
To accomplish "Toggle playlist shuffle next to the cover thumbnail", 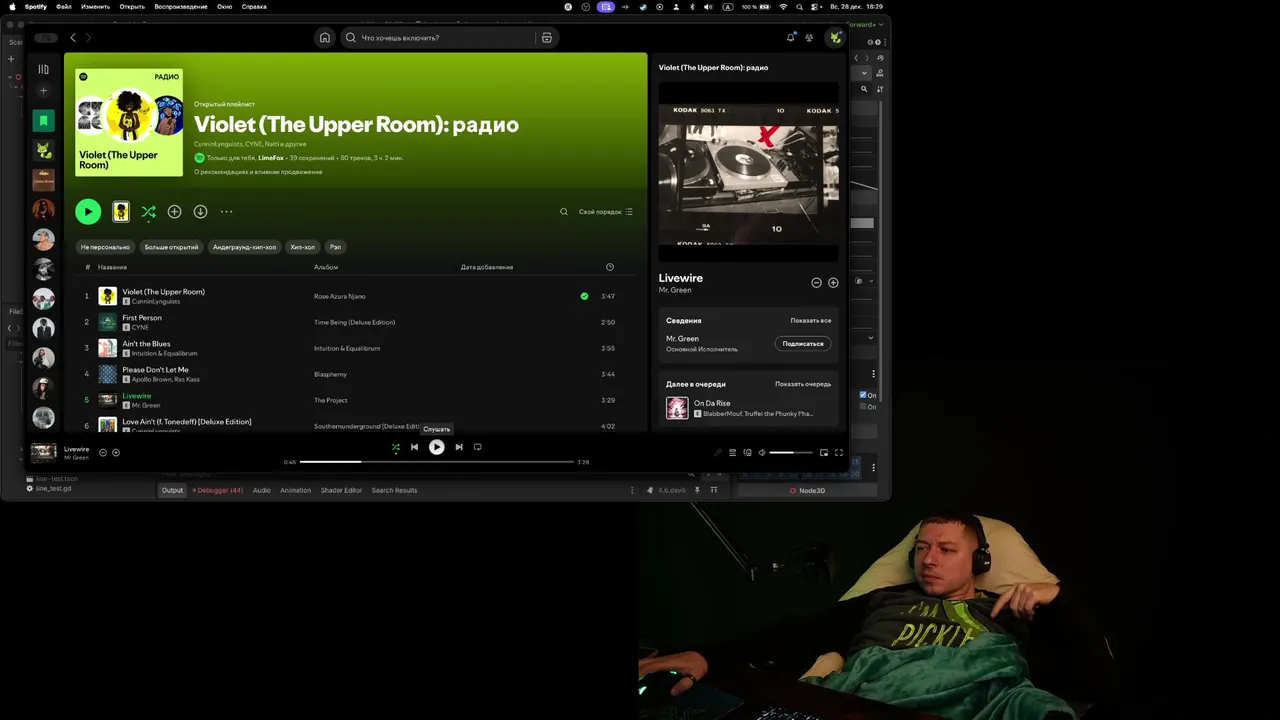I will click(x=148, y=212).
